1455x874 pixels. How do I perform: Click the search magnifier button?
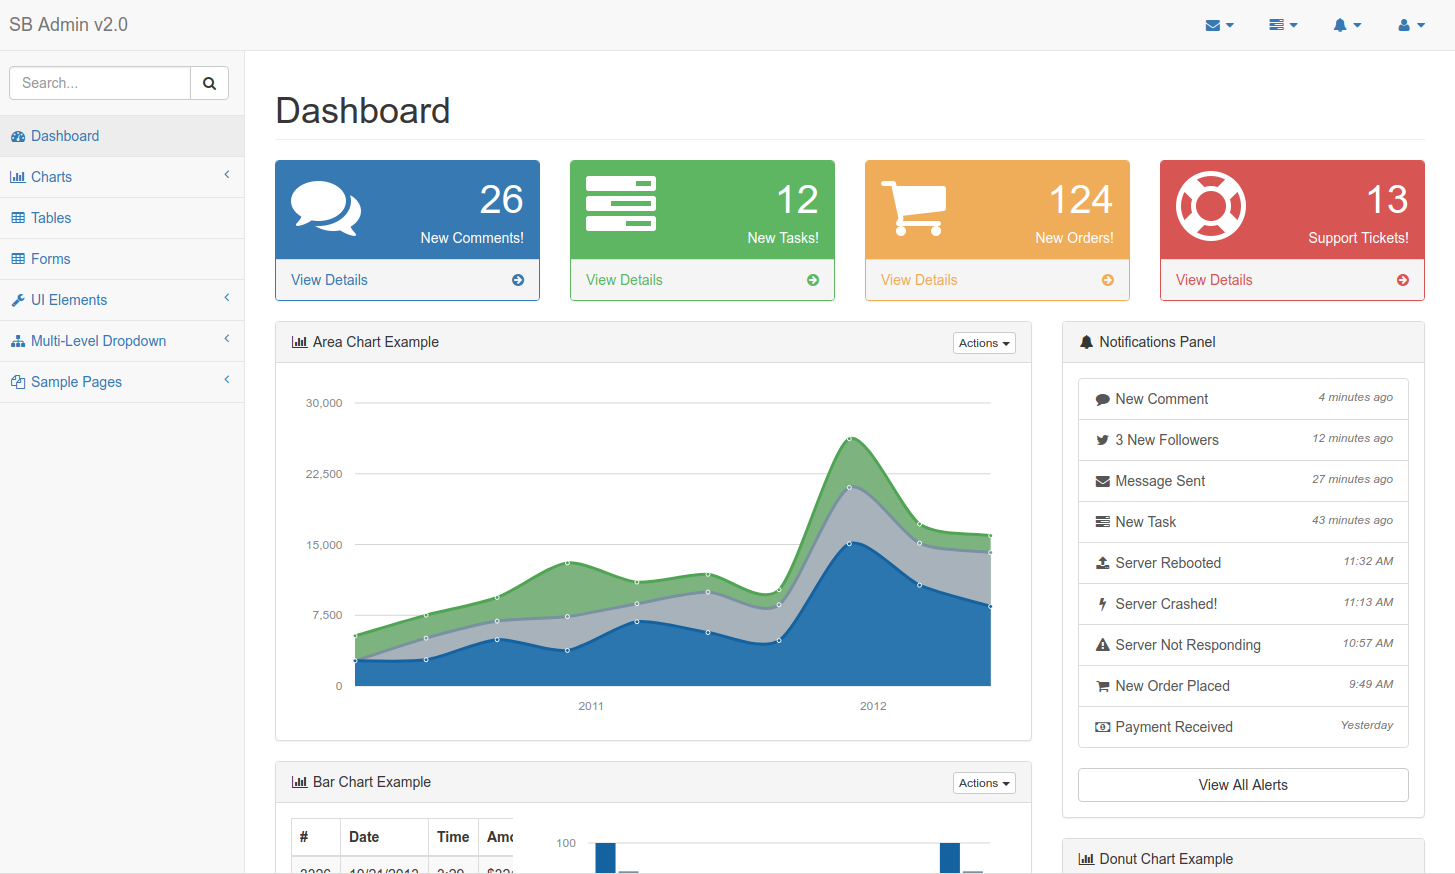tap(209, 83)
